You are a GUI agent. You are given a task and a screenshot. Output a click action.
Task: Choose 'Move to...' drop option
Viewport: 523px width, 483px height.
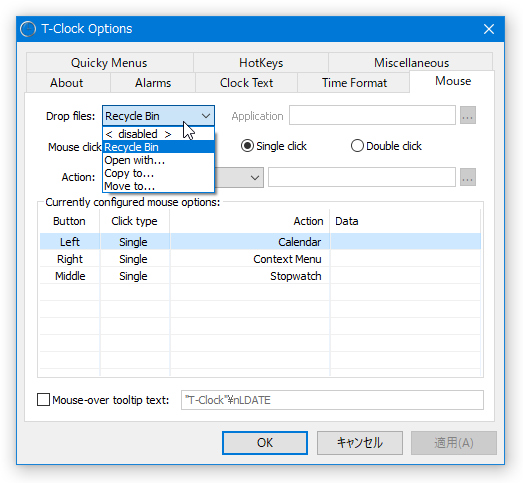158,186
